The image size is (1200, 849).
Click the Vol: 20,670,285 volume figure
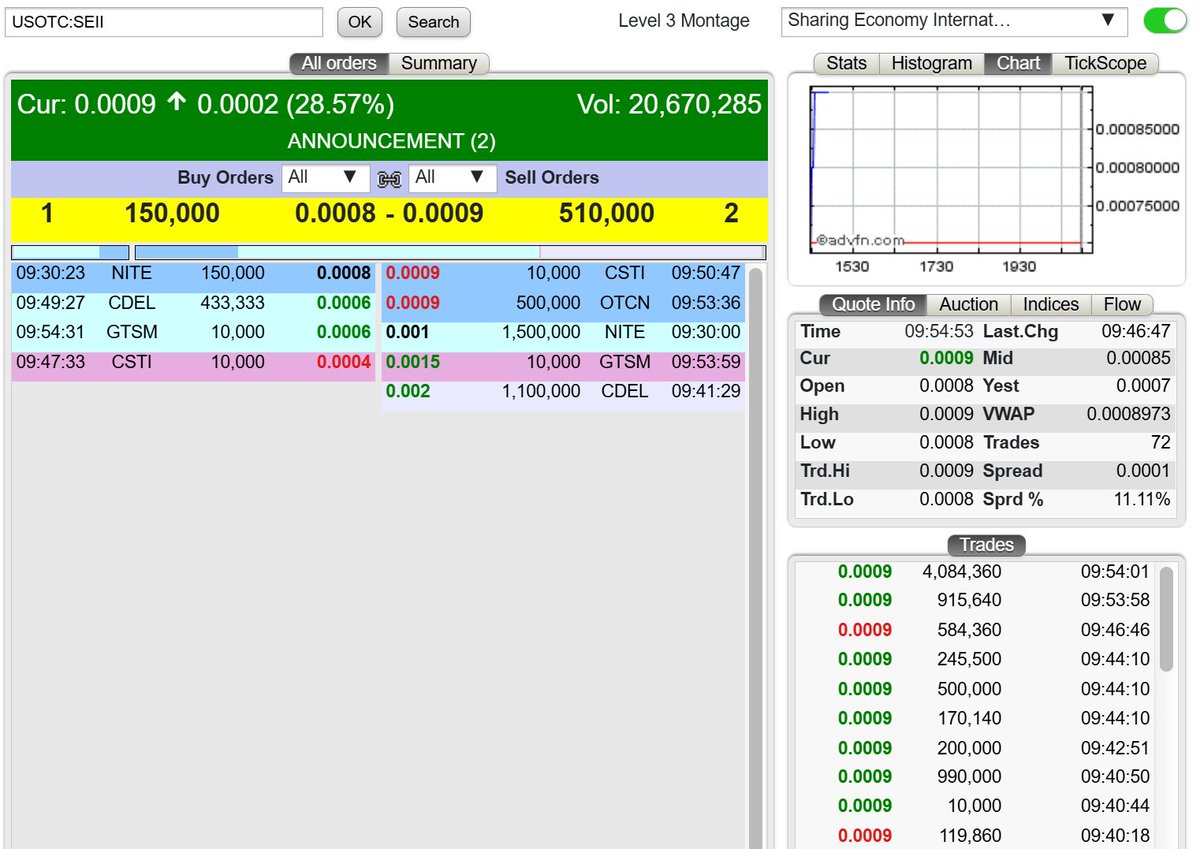669,104
